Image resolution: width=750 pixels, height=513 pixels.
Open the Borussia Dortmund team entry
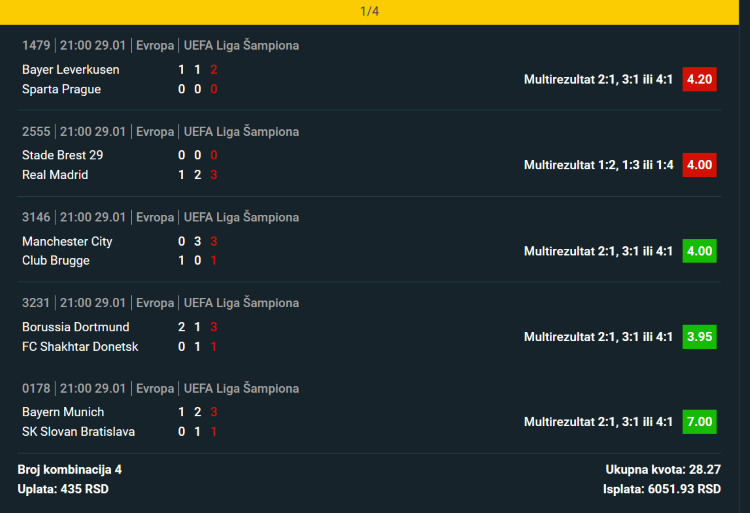pyautogui.click(x=75, y=327)
